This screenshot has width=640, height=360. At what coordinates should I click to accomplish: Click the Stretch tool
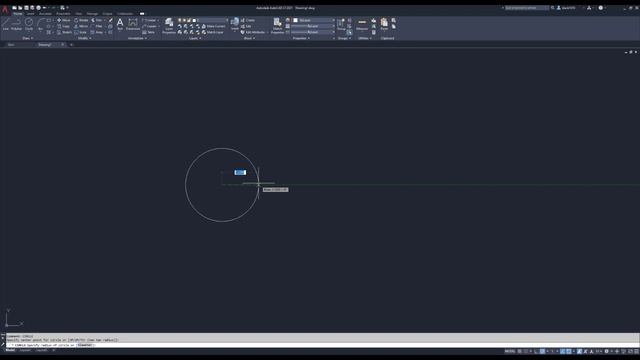[64, 32]
